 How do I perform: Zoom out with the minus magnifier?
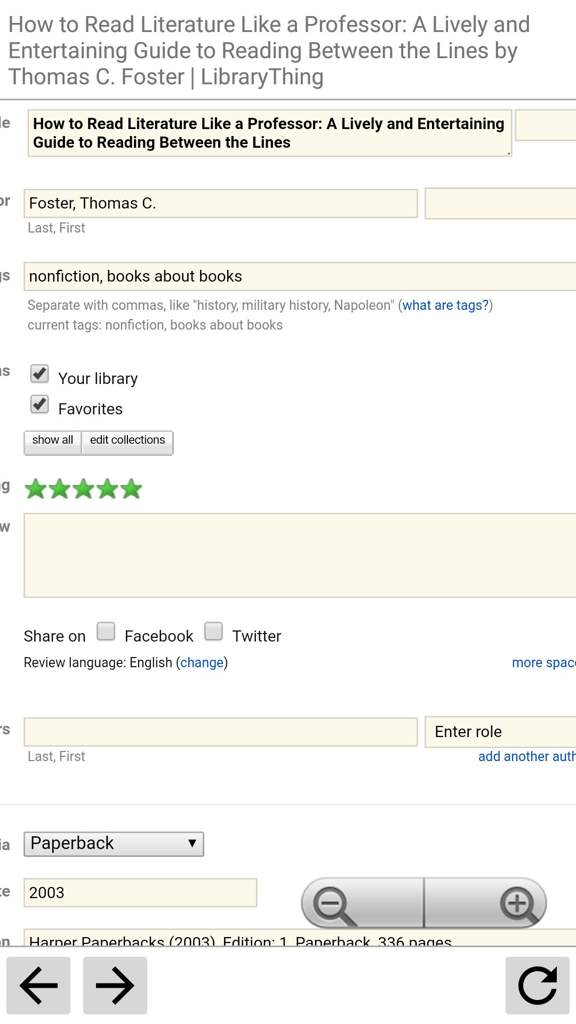[x=362, y=904]
